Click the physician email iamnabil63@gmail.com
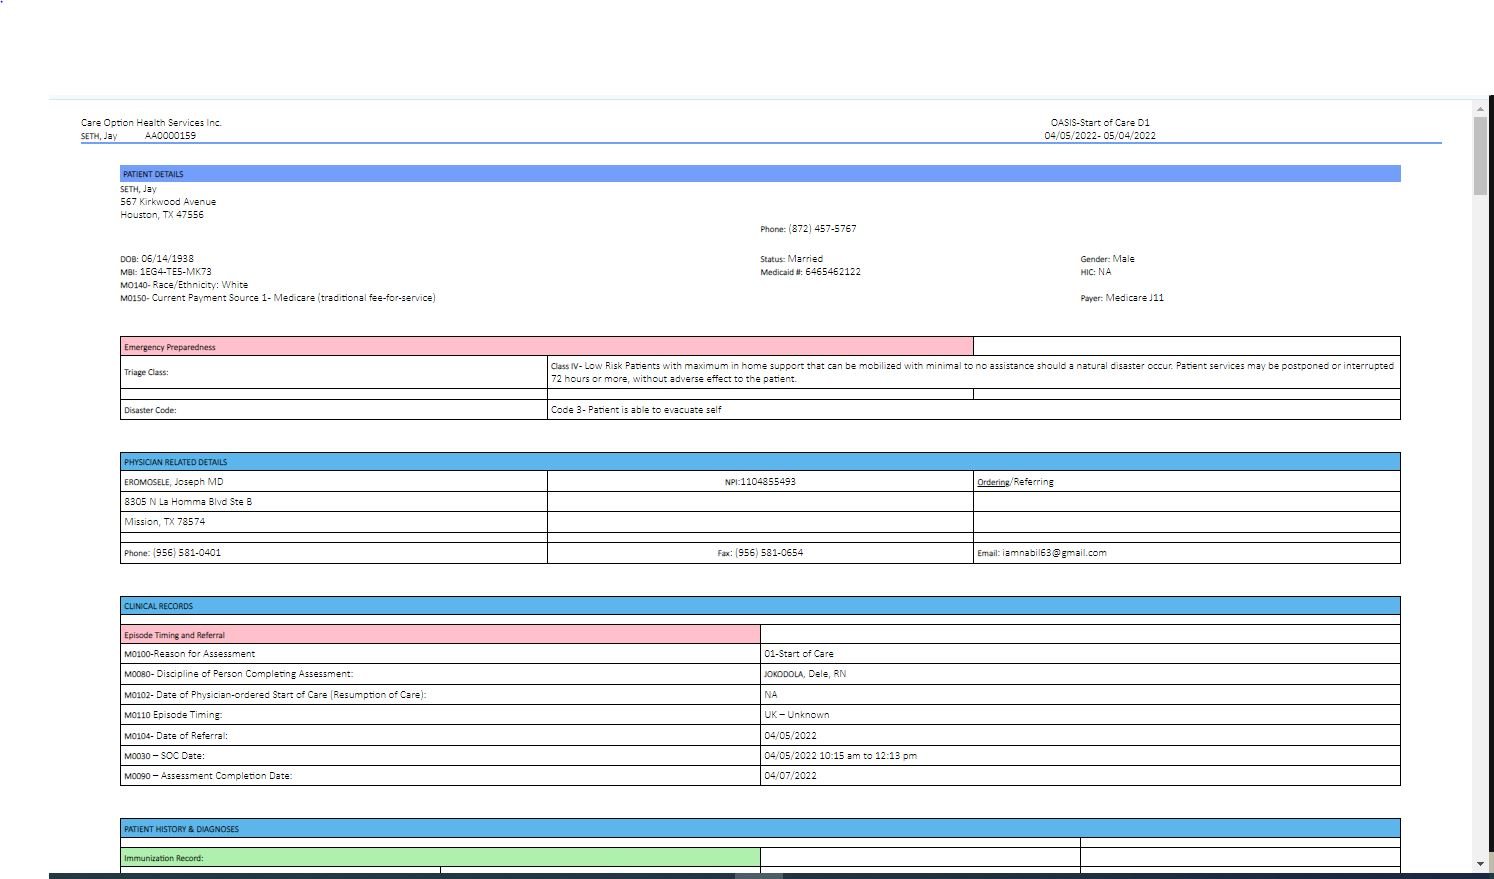This screenshot has height=879, width=1494. [x=1054, y=553]
